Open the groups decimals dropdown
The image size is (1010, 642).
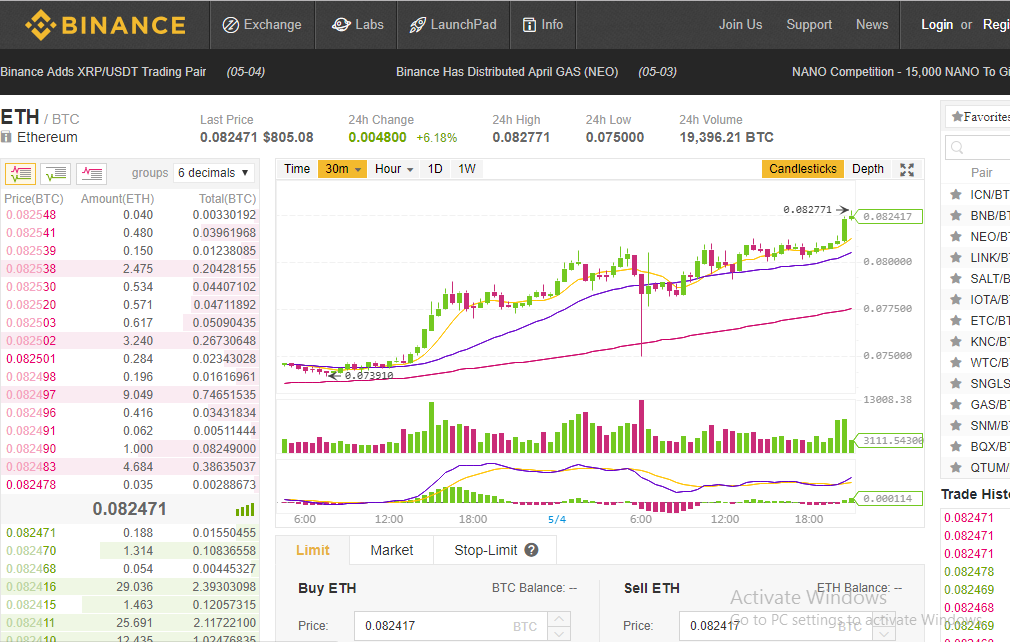[x=213, y=173]
